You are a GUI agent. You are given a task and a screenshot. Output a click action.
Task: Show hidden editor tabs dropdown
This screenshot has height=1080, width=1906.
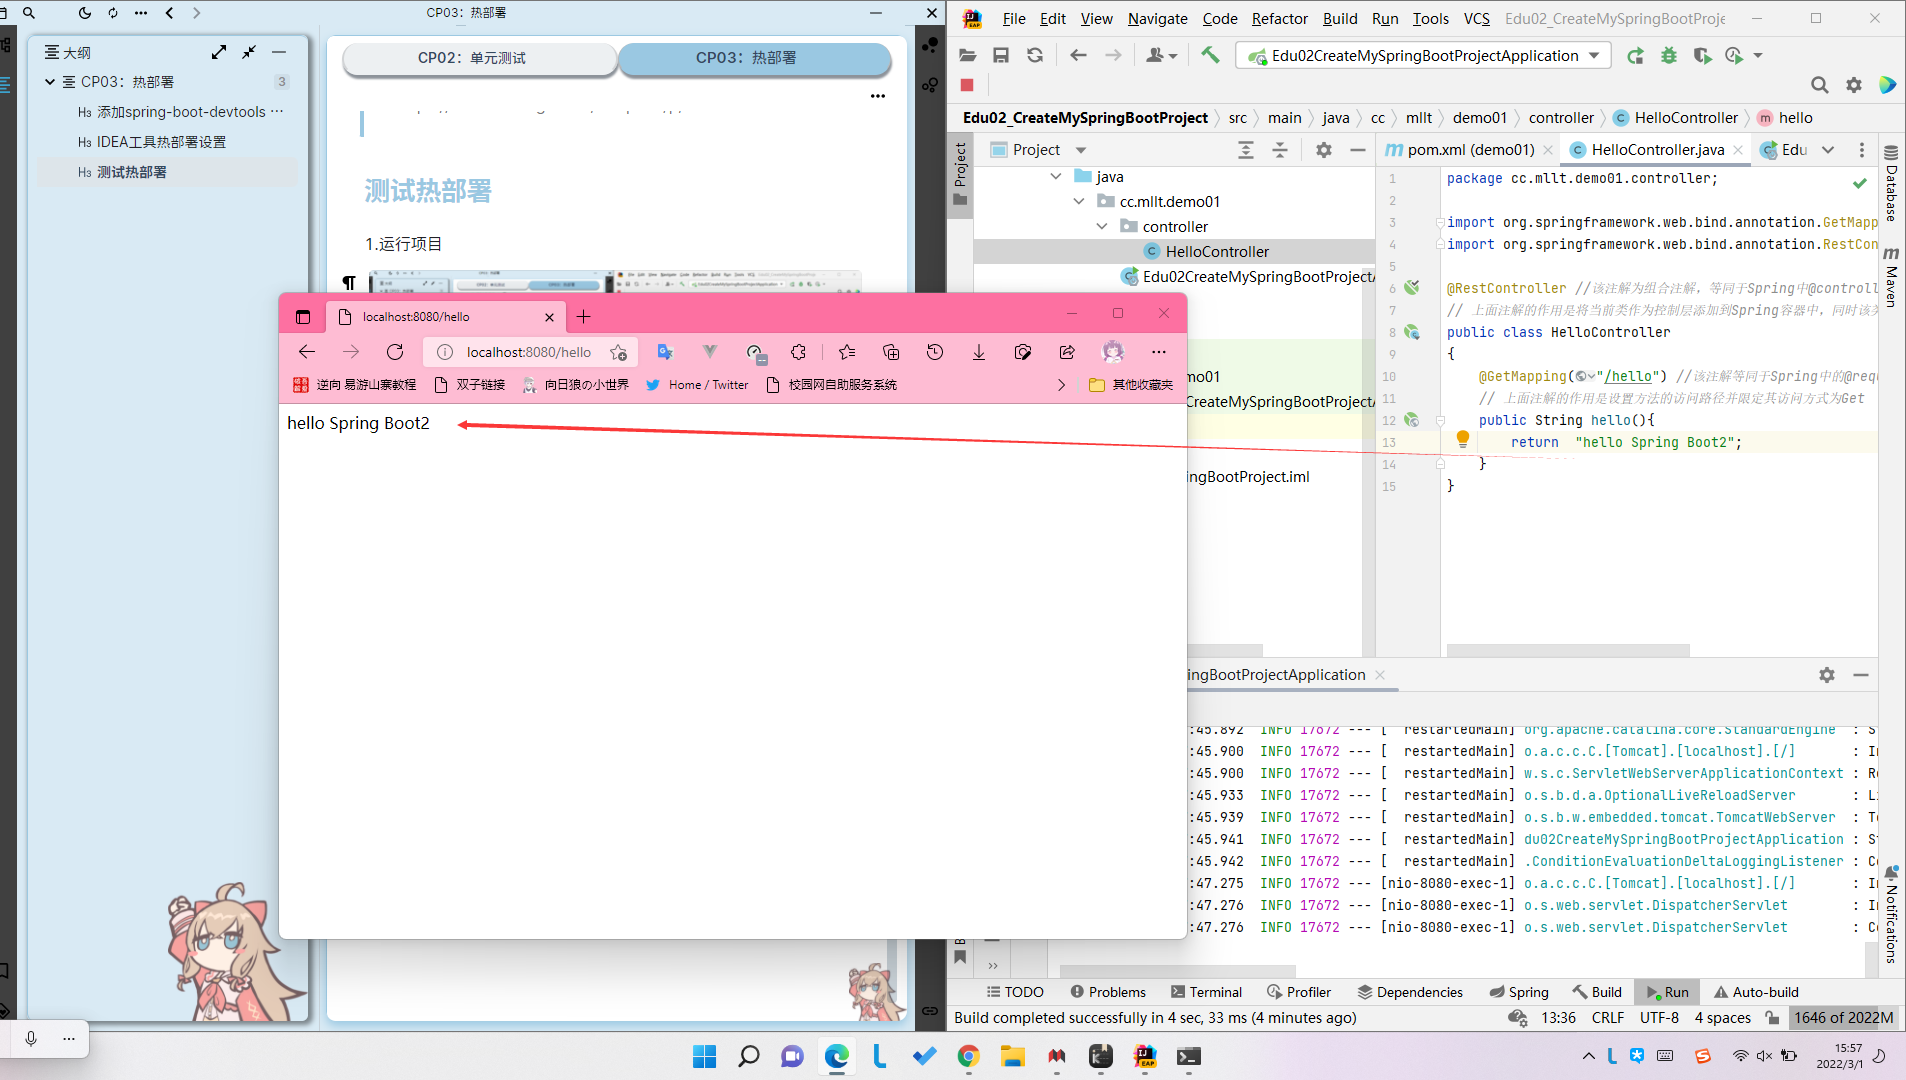coord(1828,149)
